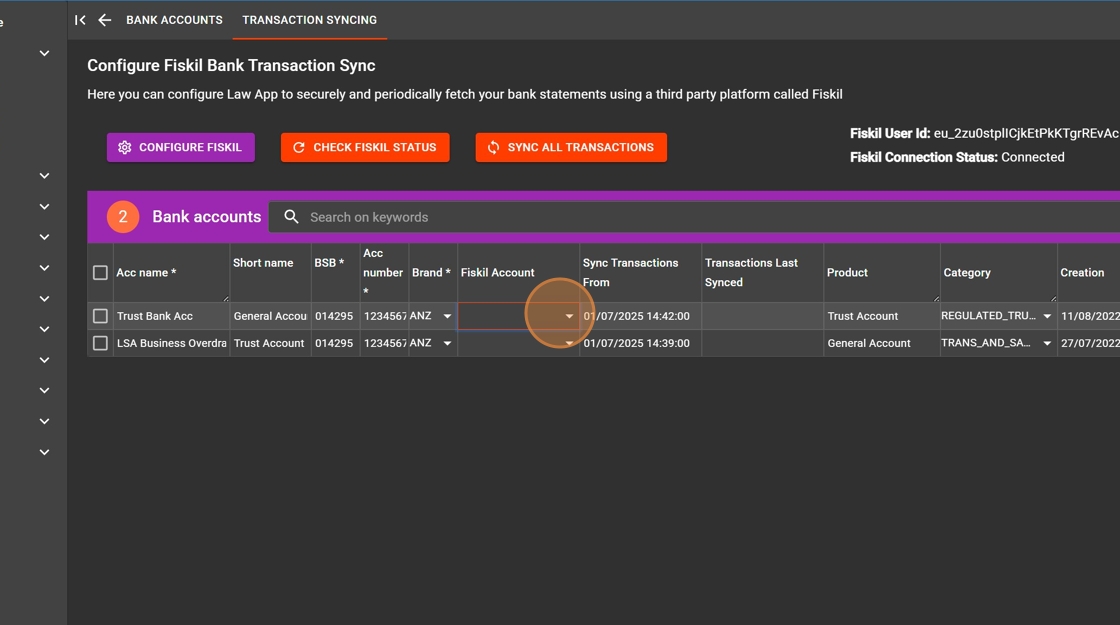This screenshot has width=1120, height=625.
Task: Check the Trust Bank Acc row checkbox
Action: click(x=100, y=316)
